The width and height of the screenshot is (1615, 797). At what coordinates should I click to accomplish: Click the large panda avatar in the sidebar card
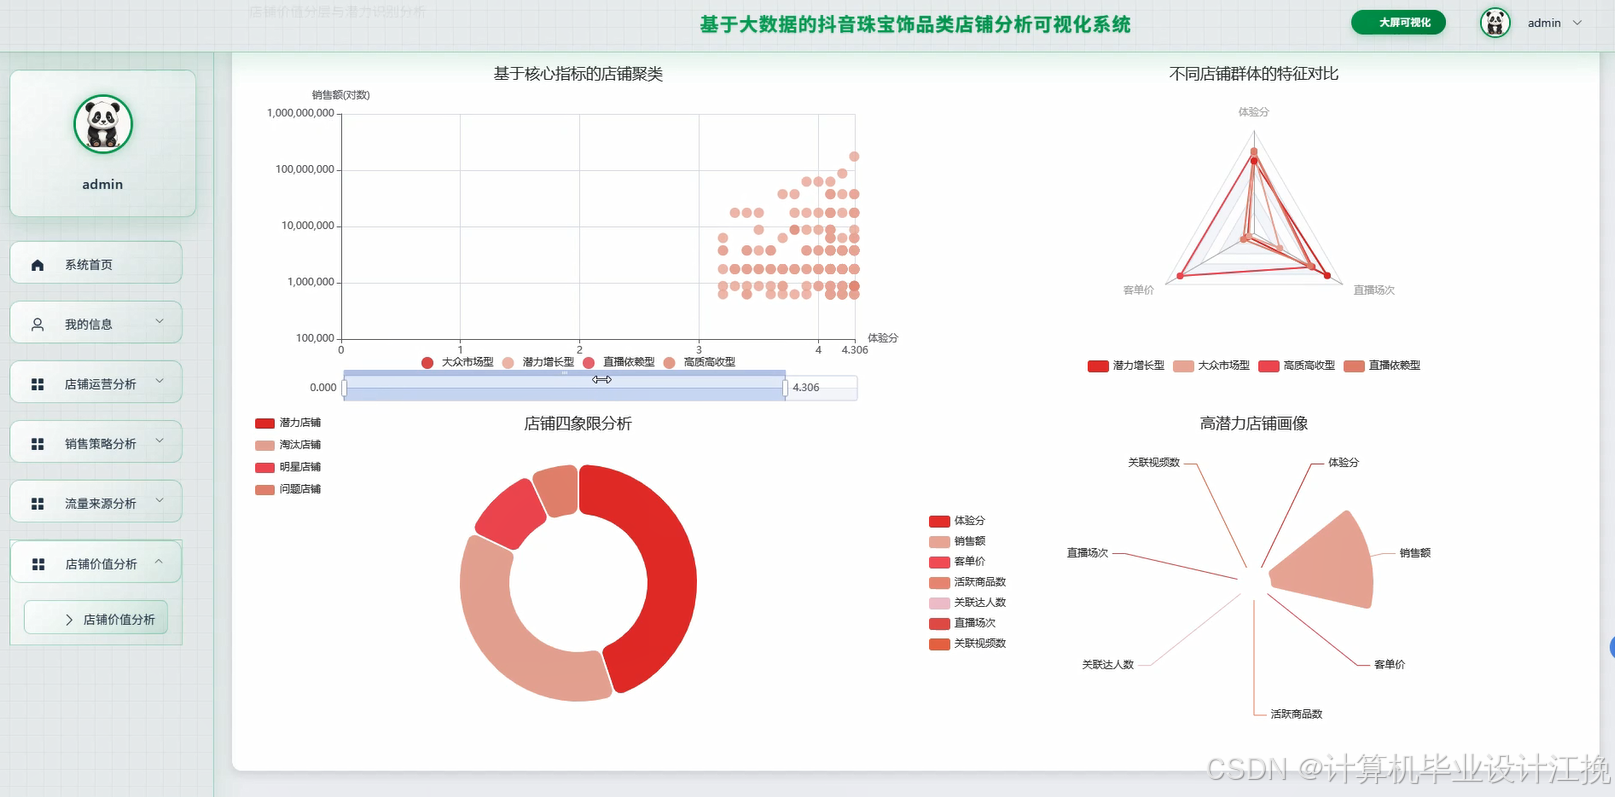coord(103,125)
